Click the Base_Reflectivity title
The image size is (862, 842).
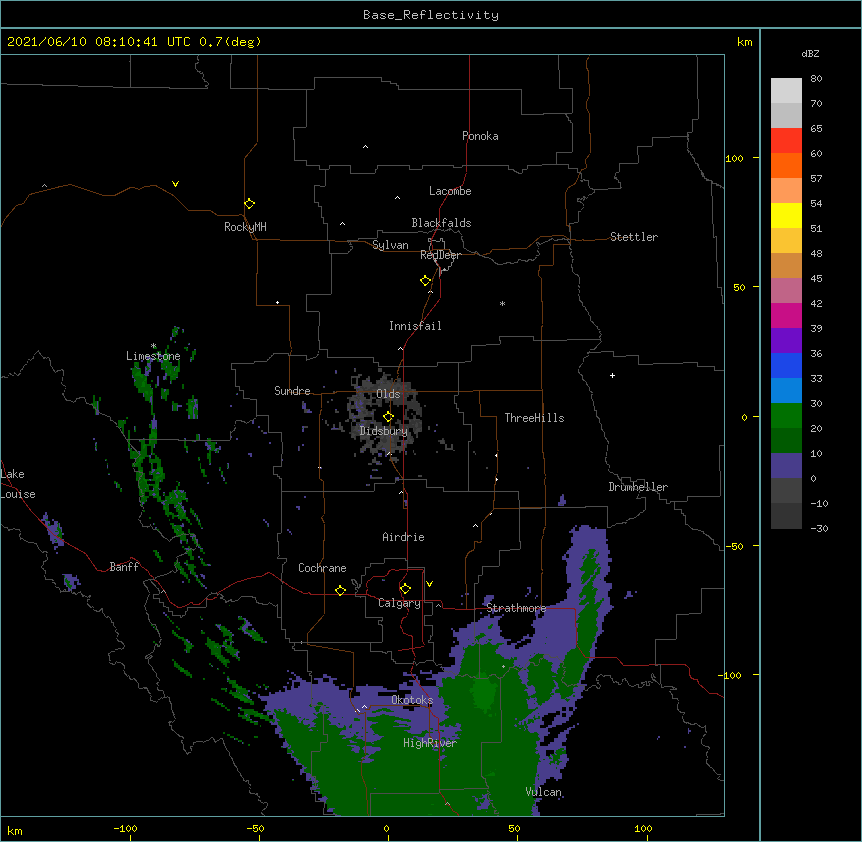pyautogui.click(x=431, y=15)
